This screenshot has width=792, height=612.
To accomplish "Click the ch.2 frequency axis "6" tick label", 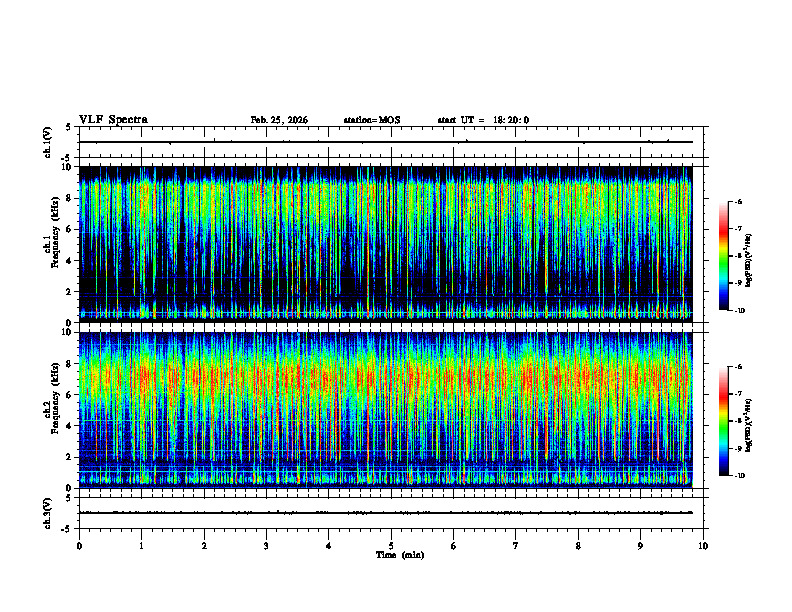I will click(x=70, y=394).
